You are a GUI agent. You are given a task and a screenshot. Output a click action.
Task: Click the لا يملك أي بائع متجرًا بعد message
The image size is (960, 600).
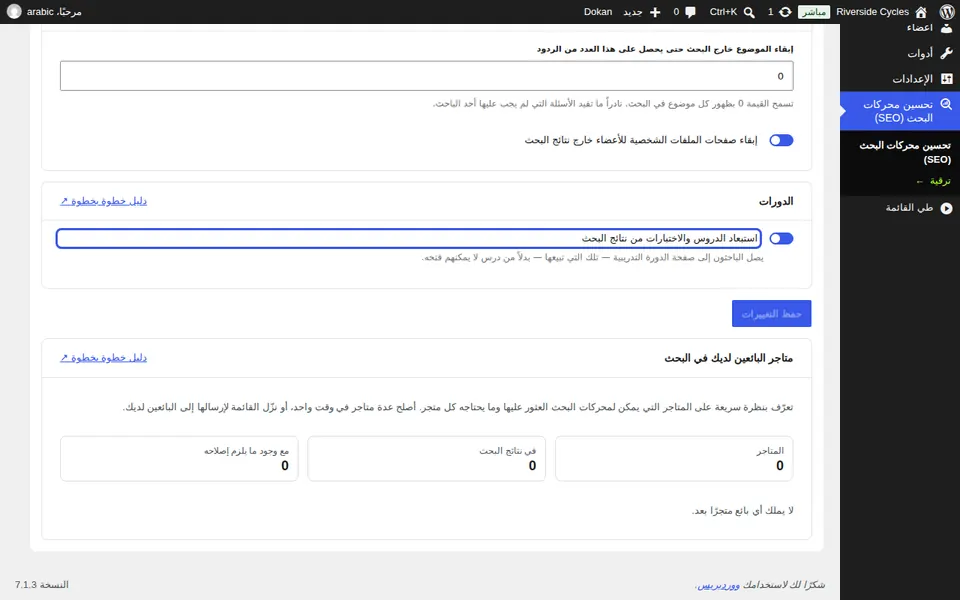click(x=743, y=511)
